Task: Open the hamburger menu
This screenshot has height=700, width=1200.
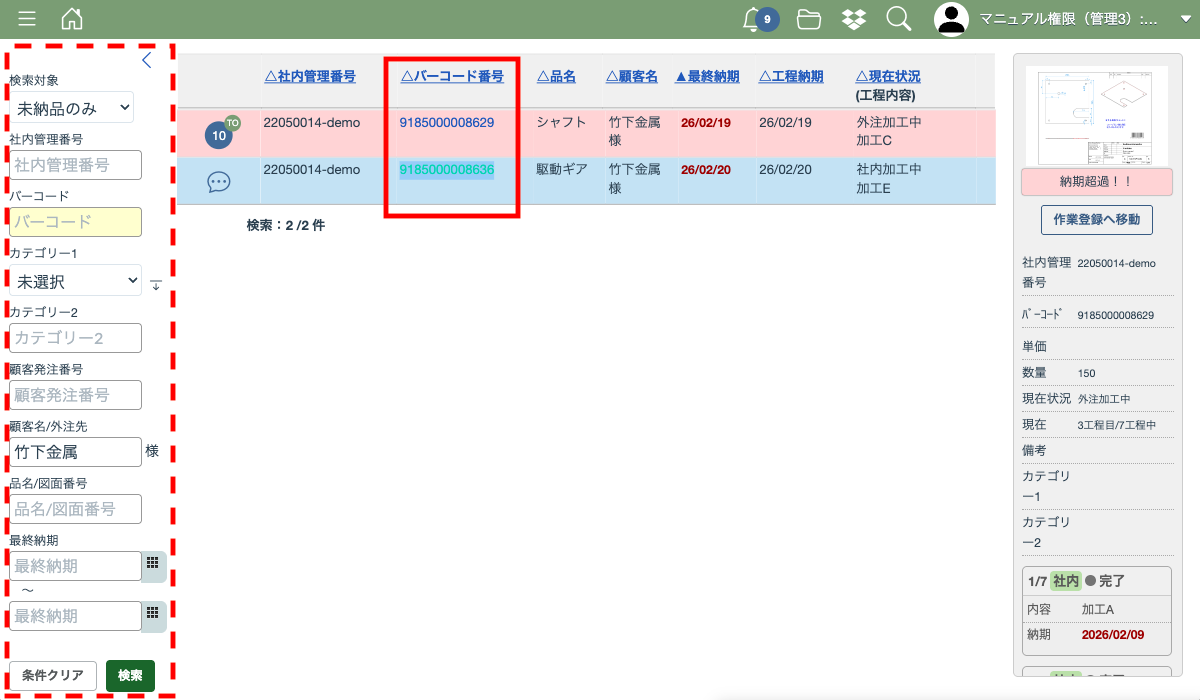Action: [x=27, y=19]
